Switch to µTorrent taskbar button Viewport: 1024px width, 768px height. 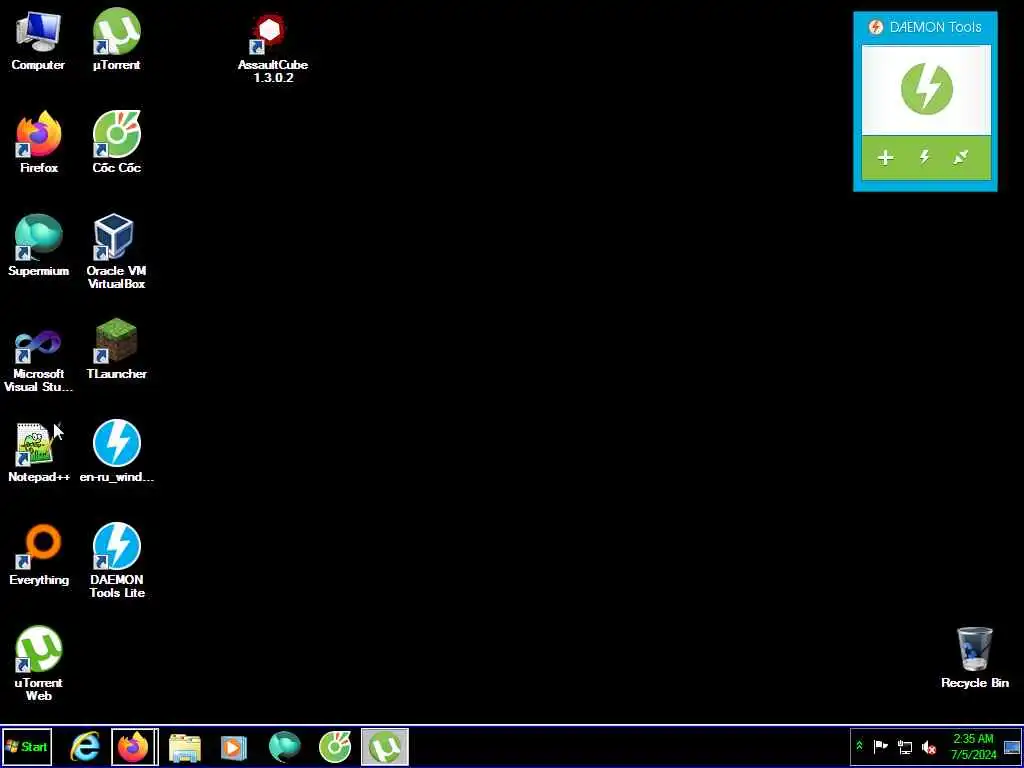tap(385, 747)
